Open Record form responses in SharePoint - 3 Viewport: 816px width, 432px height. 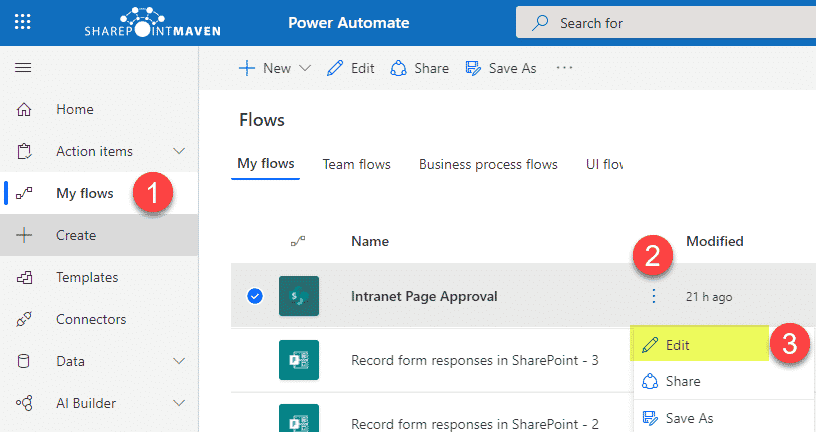pos(475,360)
